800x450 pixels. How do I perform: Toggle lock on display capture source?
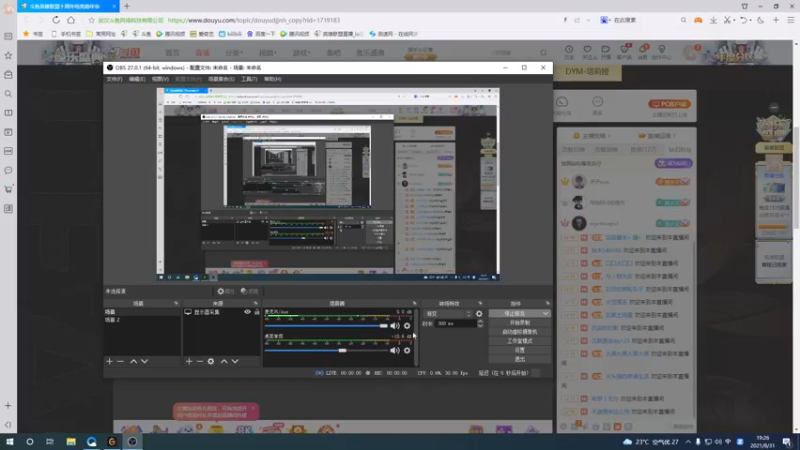coord(257,312)
